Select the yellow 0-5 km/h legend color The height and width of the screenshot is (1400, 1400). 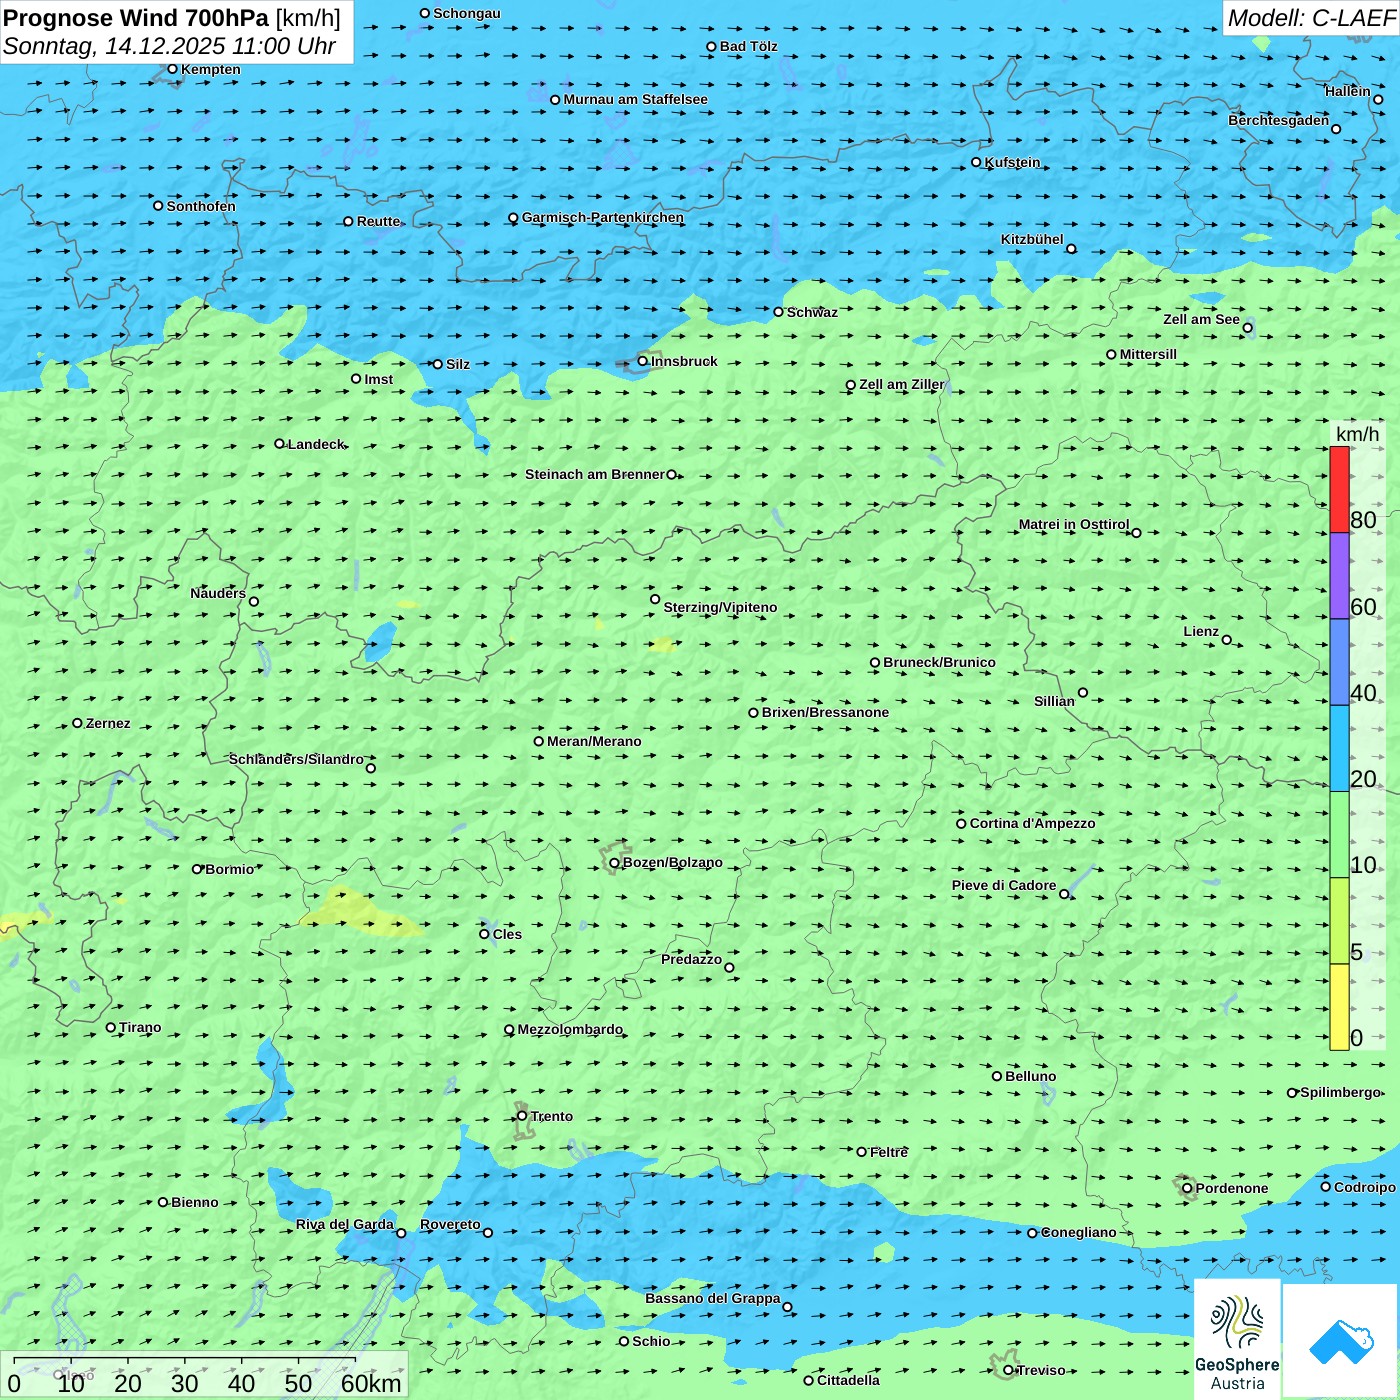click(1339, 1007)
